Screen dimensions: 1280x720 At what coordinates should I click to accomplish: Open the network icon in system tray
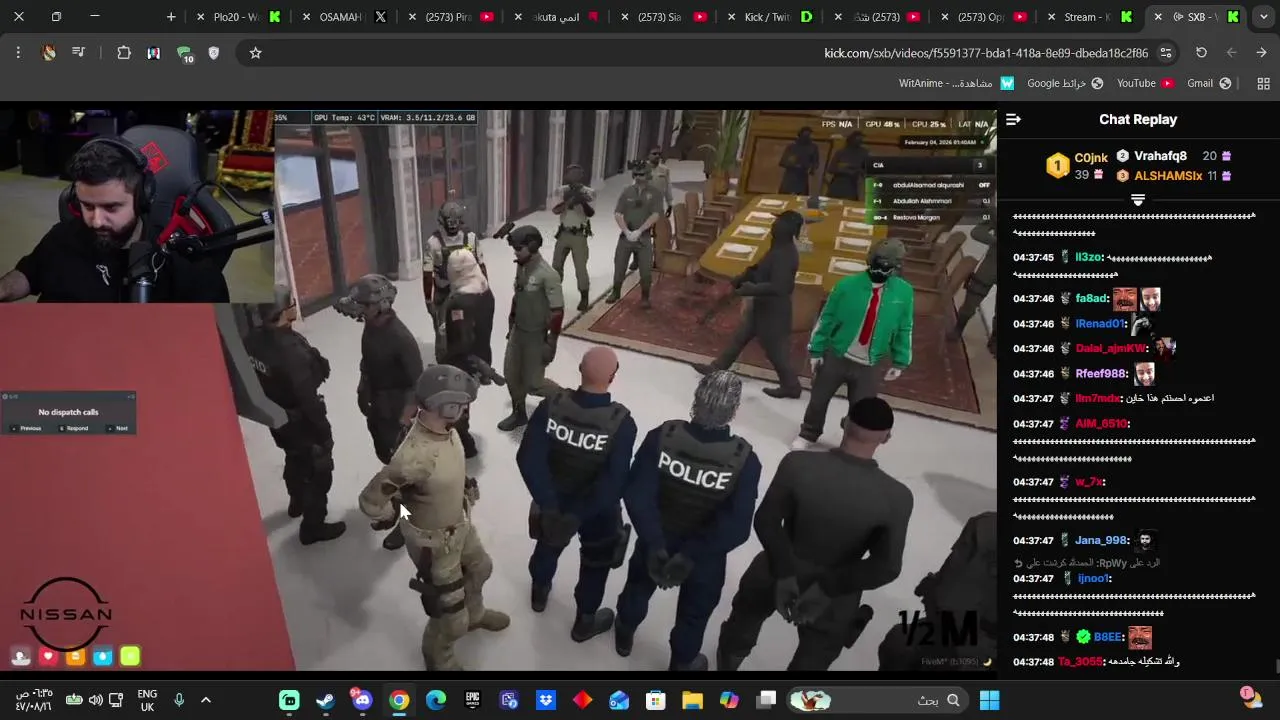click(116, 700)
